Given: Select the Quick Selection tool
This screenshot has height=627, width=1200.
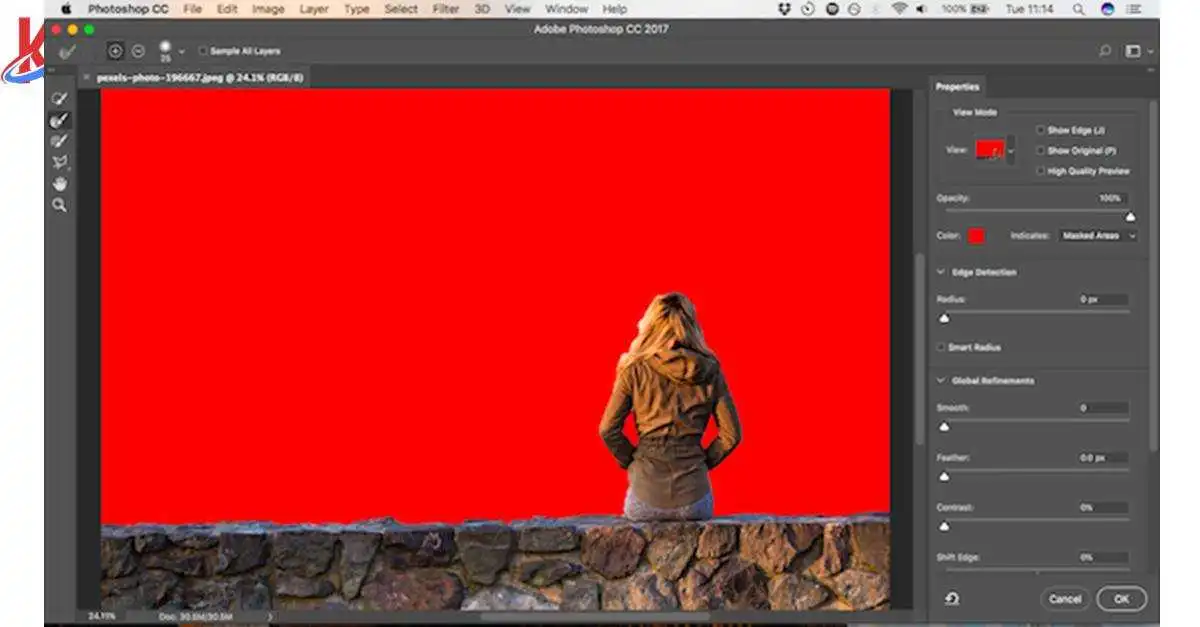Looking at the screenshot, I should pos(60,99).
